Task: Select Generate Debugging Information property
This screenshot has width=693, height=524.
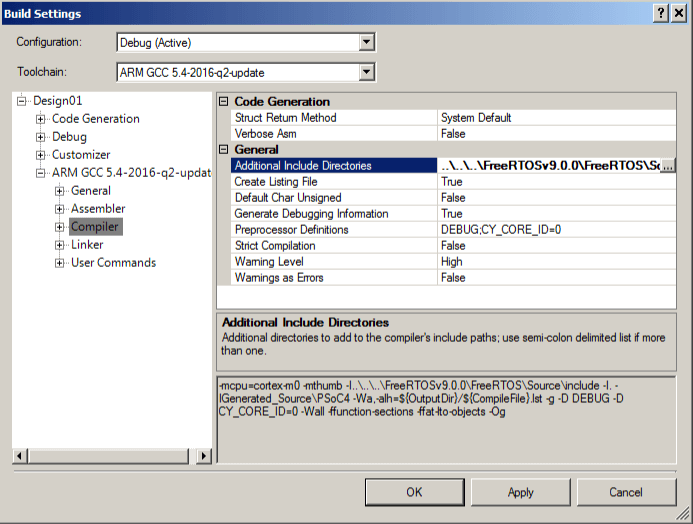Action: pos(334,214)
